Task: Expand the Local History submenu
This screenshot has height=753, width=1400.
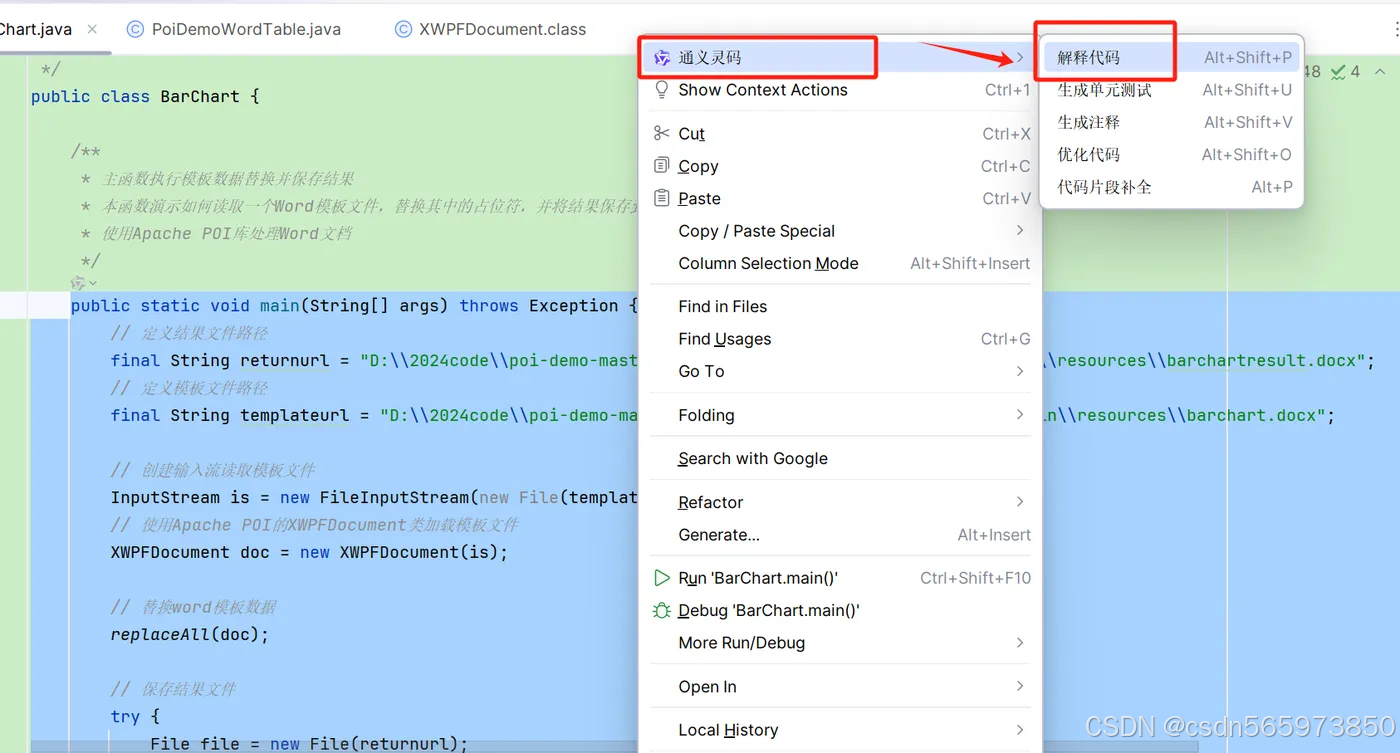Action: [x=840, y=730]
